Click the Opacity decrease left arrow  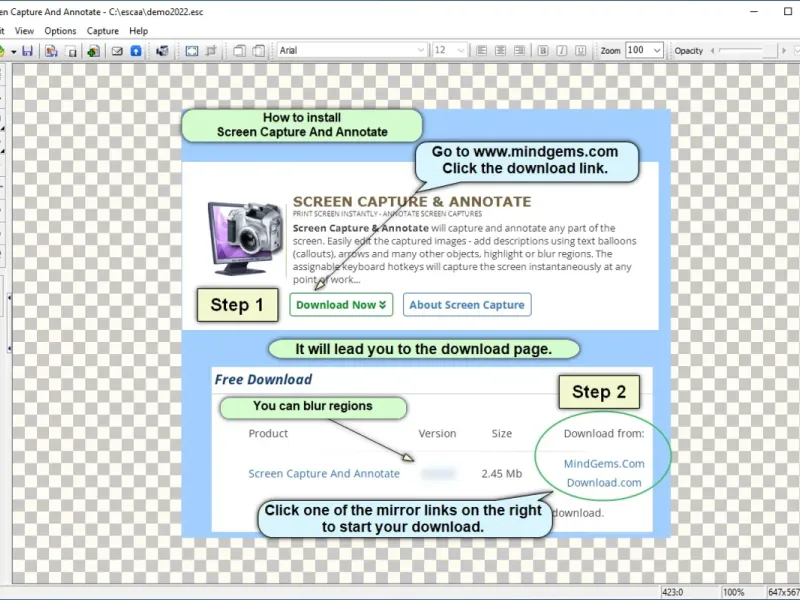click(713, 51)
